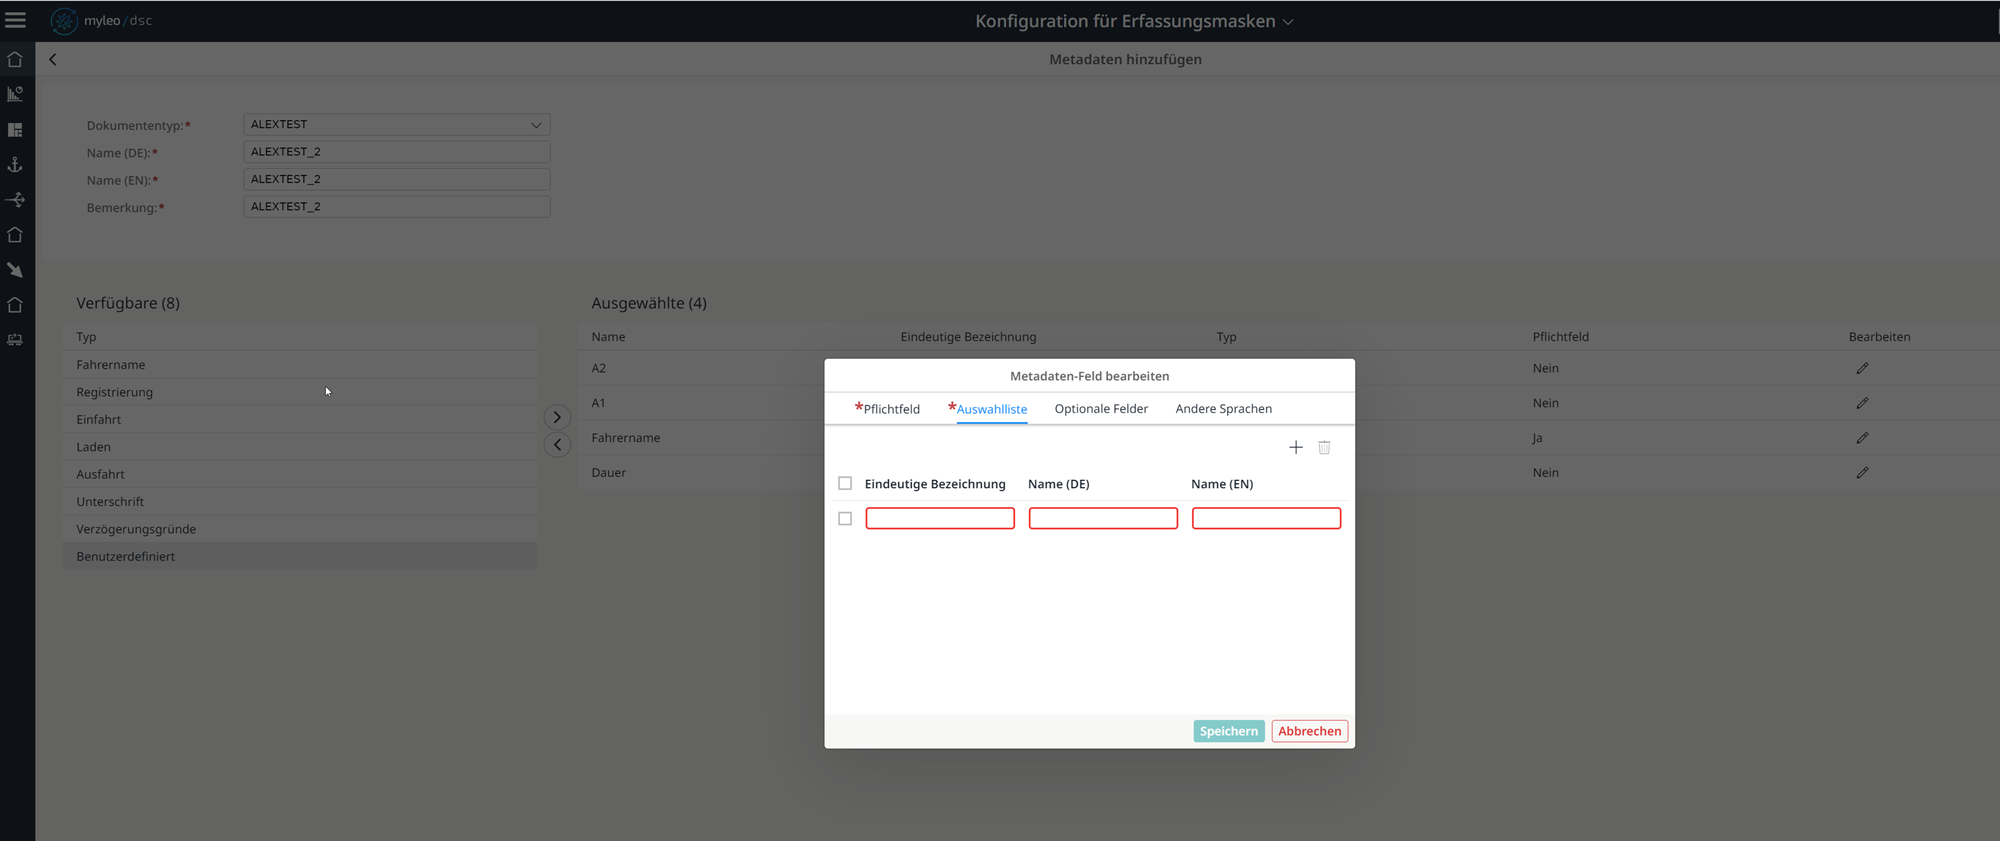
Task: Go back using the chevron beside Metadaten hinzufügen
Action: point(53,59)
